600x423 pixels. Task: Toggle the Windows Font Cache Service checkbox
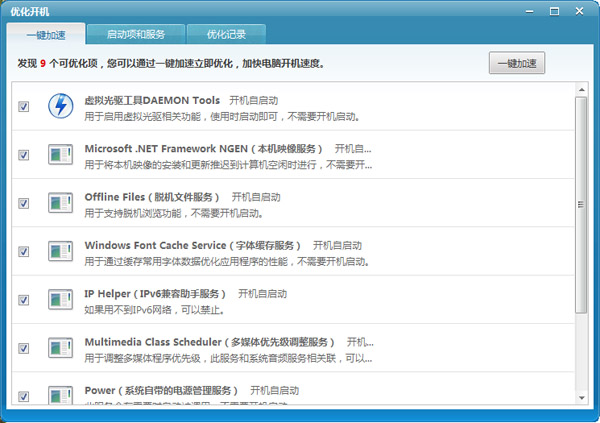coord(24,252)
